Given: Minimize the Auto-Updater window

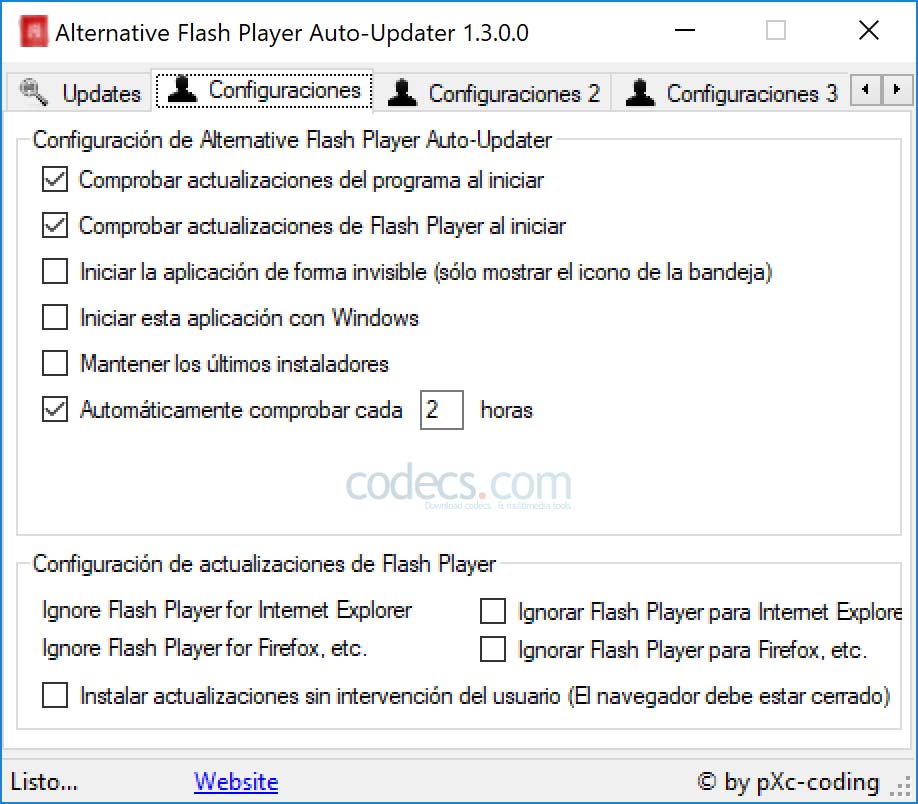Looking at the screenshot, I should (x=684, y=30).
